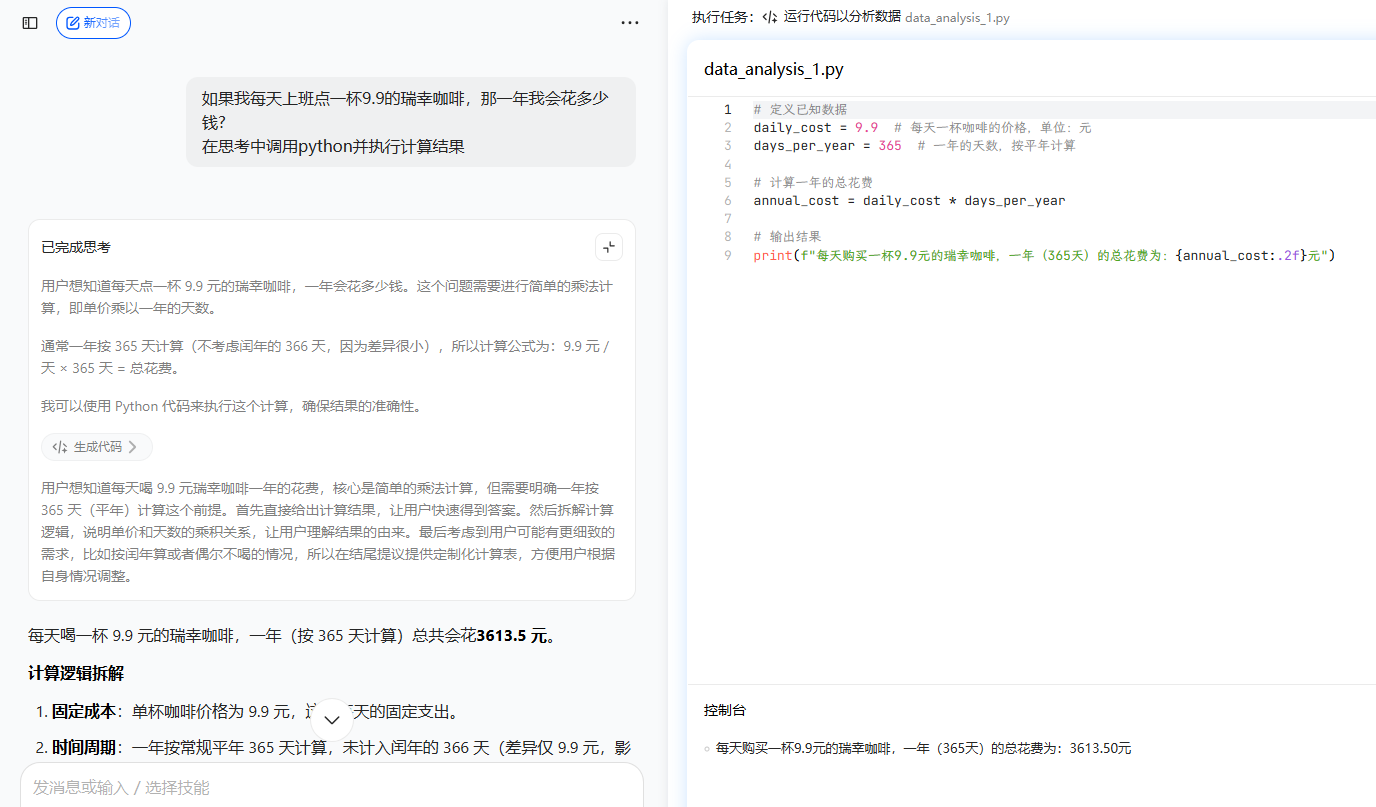
Task: Click the code icon beside 运行代码以分析数据
Action: tap(770, 17)
